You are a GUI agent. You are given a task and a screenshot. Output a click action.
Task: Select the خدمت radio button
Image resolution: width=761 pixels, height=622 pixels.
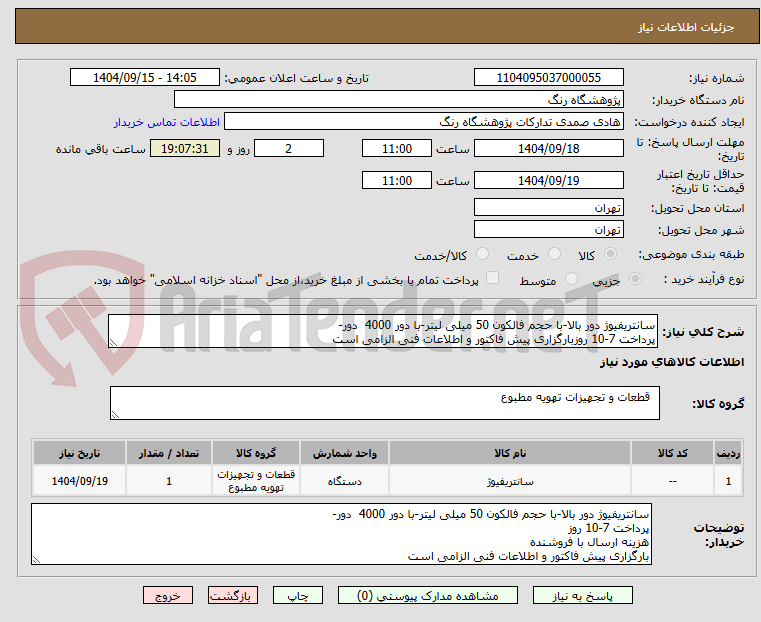tap(554, 254)
